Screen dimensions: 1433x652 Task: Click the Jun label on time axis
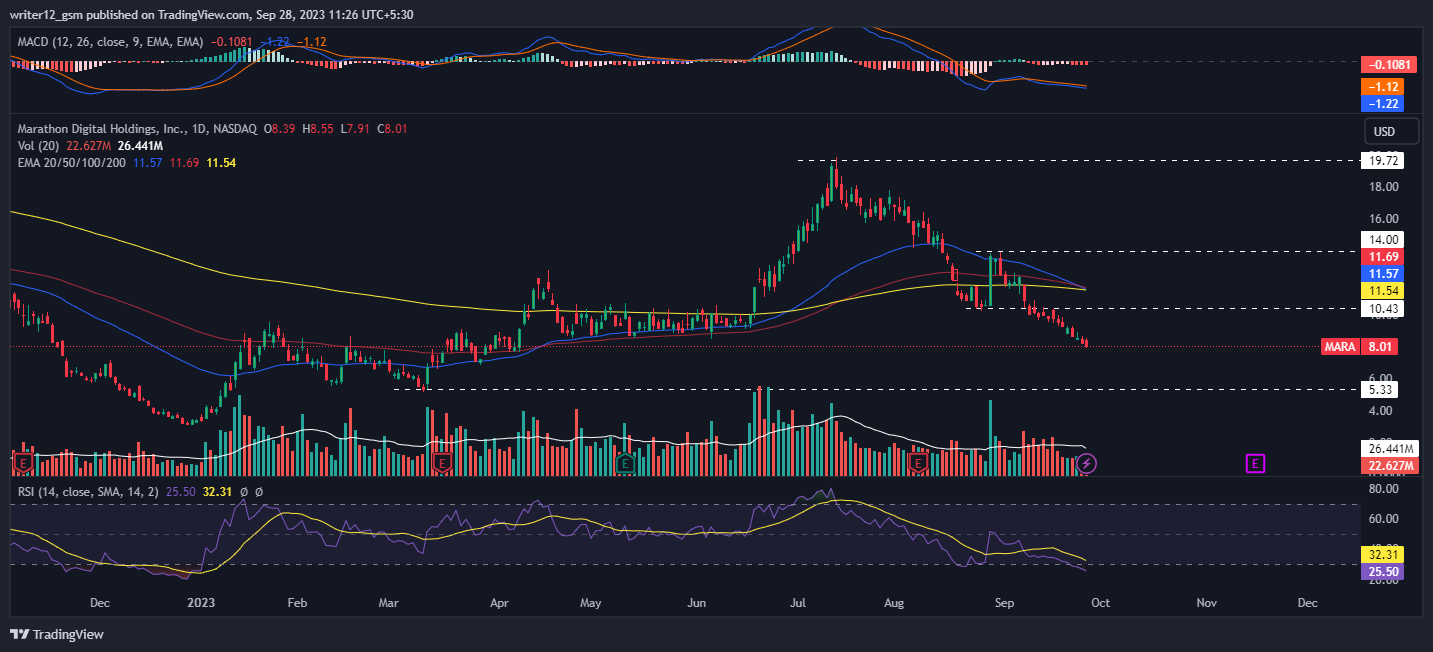tap(696, 603)
